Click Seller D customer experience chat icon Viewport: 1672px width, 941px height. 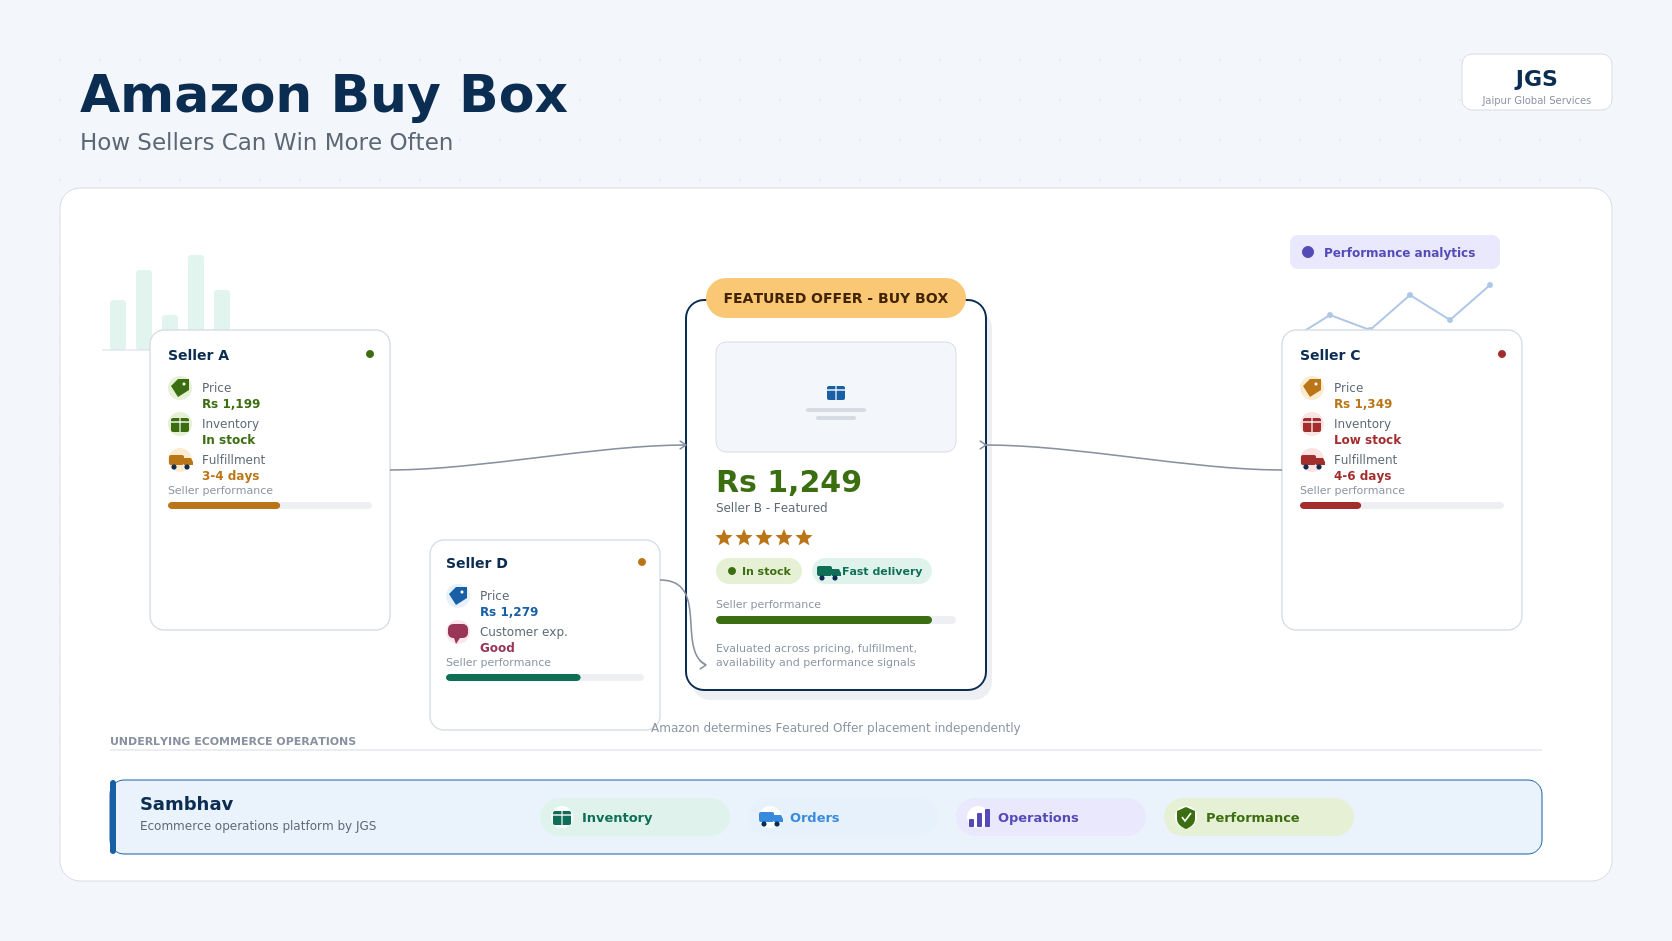[x=458, y=632]
